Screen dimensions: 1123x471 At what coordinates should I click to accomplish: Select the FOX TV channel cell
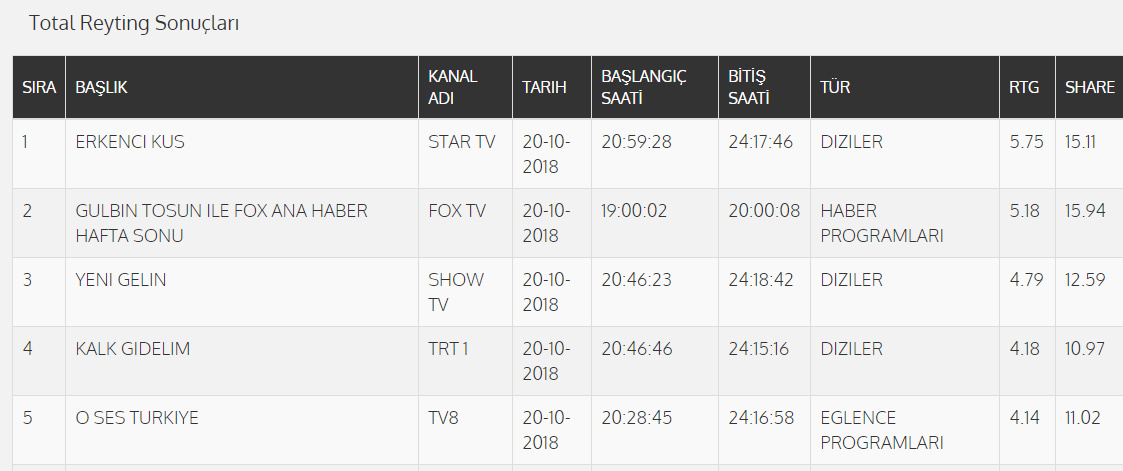pos(457,211)
